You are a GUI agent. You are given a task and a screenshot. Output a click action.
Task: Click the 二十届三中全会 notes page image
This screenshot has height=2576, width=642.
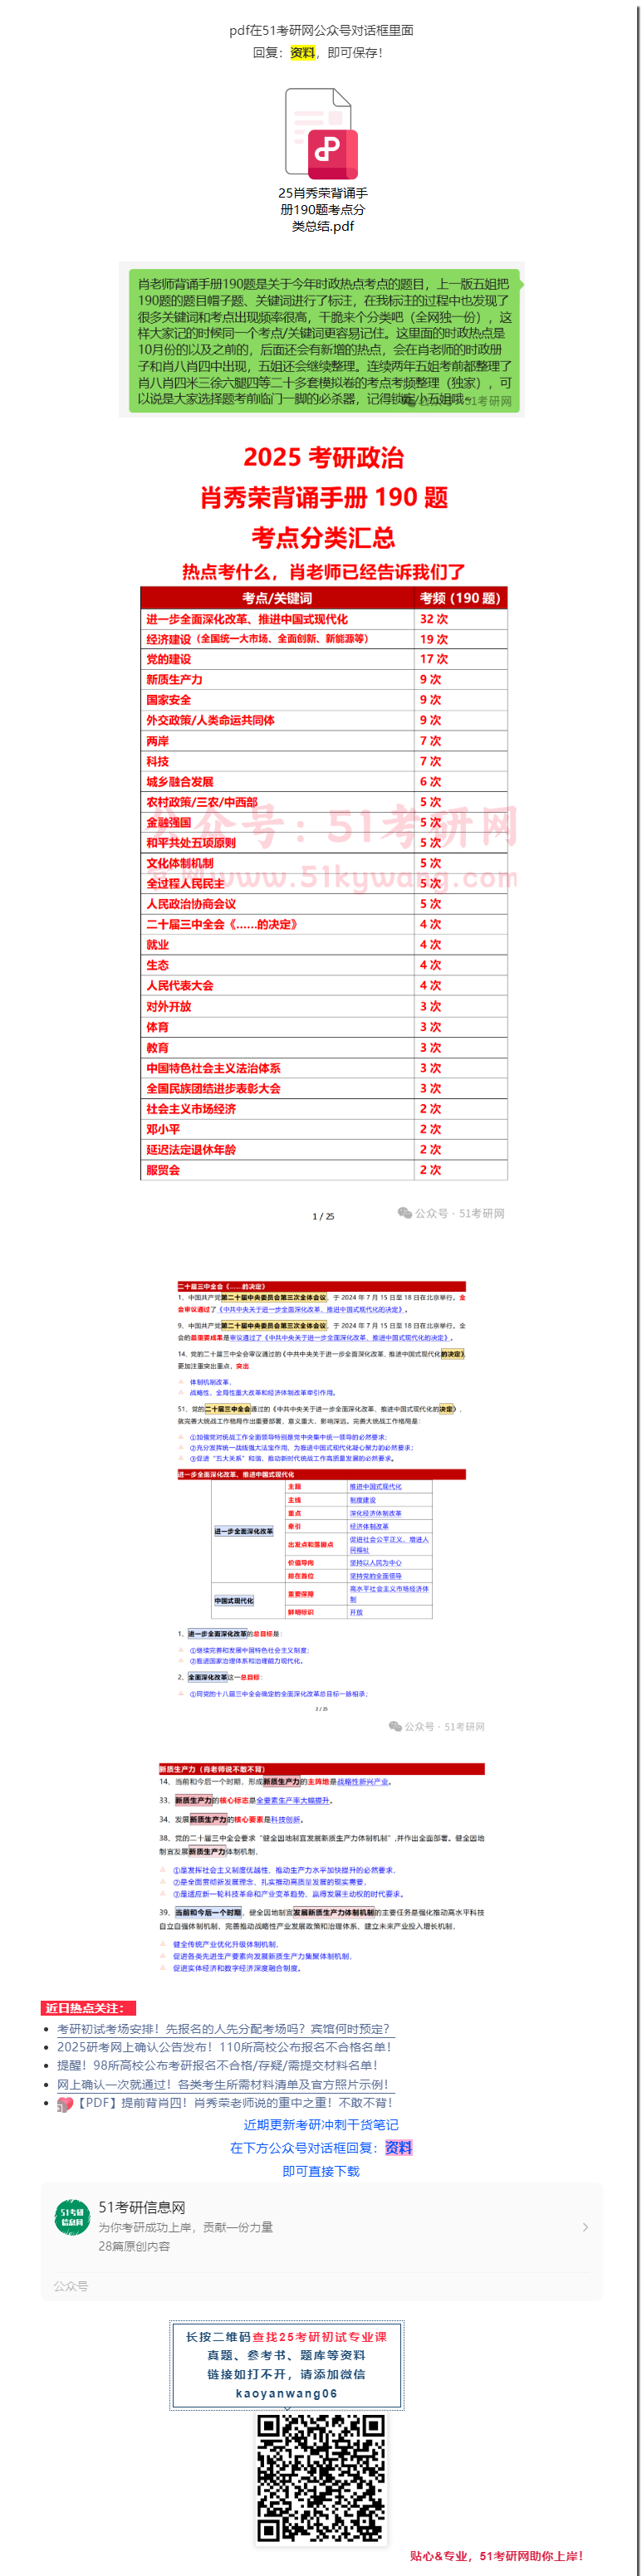[x=321, y=1505]
